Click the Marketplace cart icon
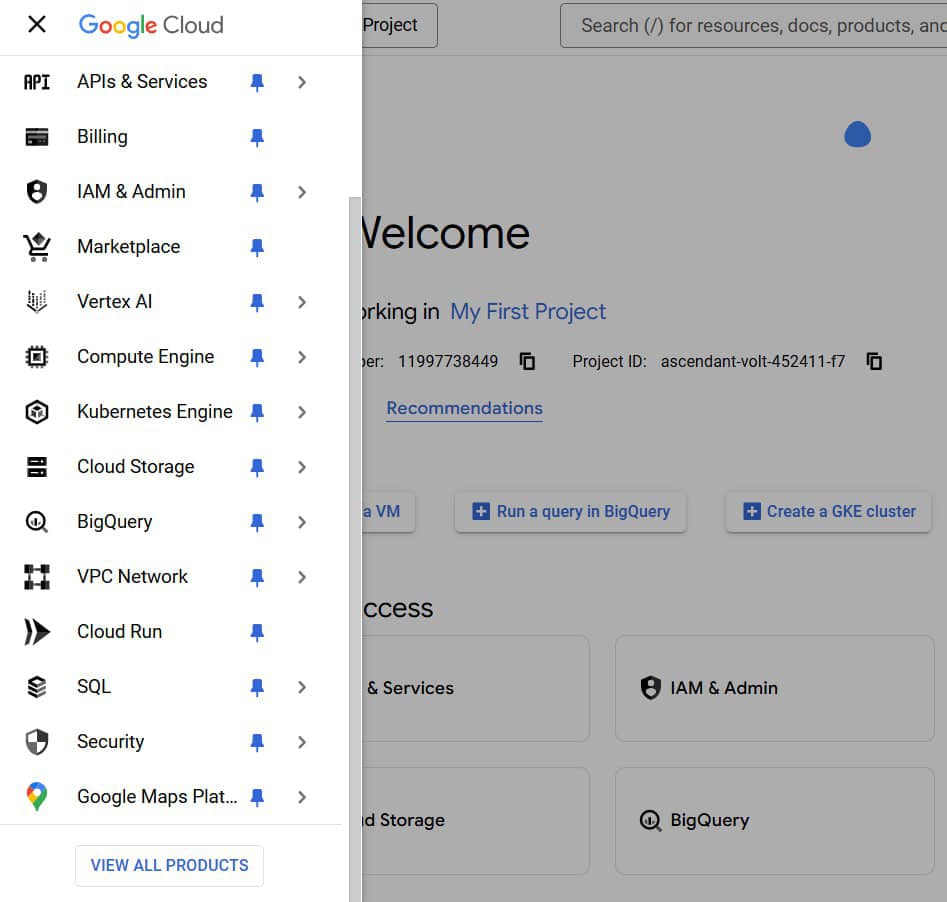947x902 pixels. (x=37, y=246)
